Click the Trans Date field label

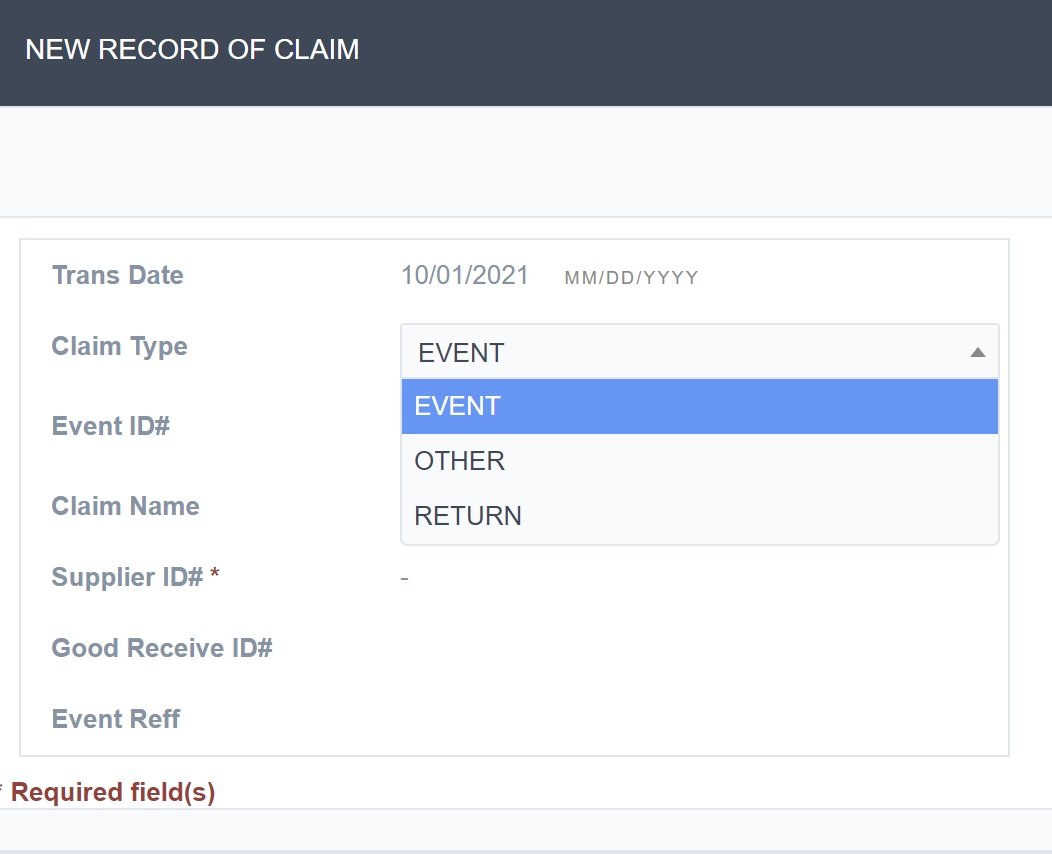[x=118, y=276]
